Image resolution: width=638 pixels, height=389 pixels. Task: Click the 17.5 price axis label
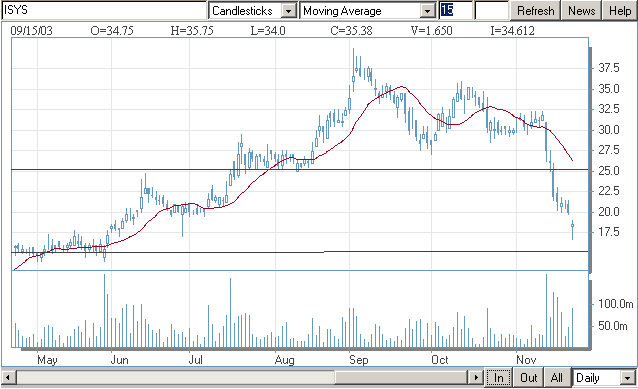click(609, 232)
